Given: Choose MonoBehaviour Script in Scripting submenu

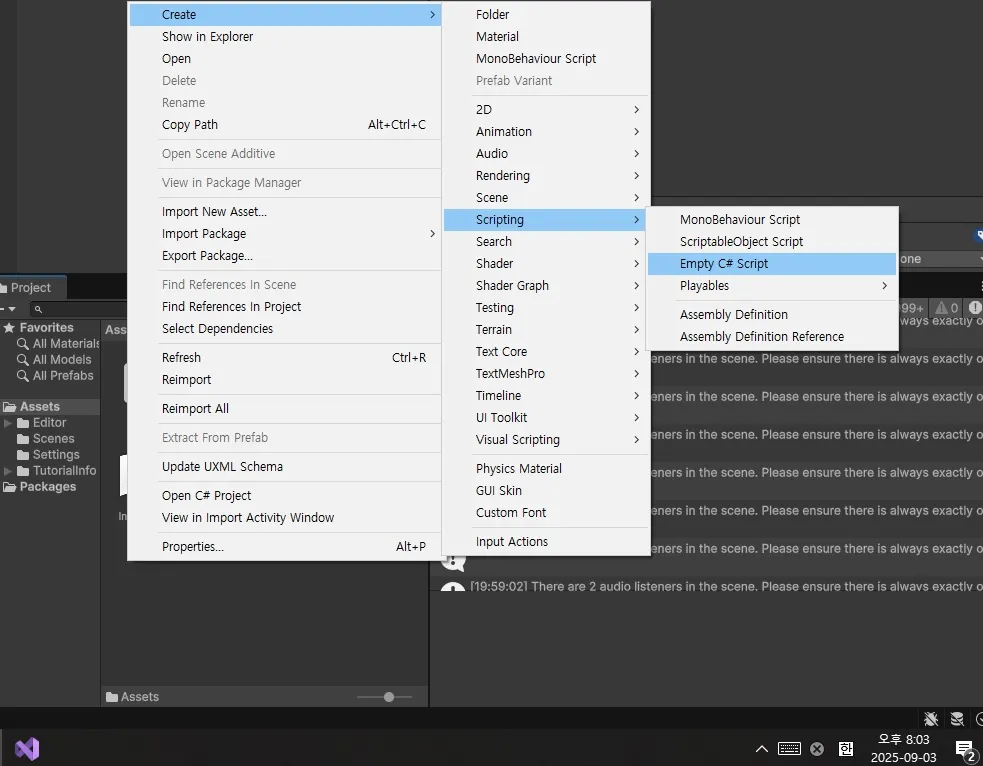Looking at the screenshot, I should 772,220.
